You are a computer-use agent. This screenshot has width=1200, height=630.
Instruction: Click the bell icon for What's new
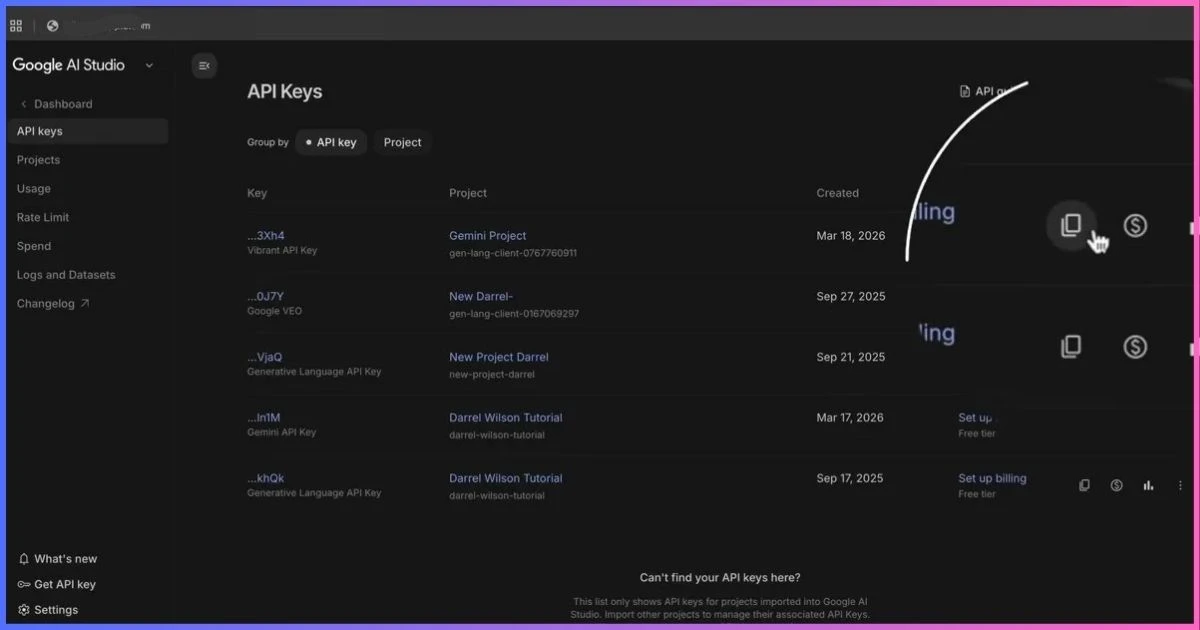click(x=24, y=559)
